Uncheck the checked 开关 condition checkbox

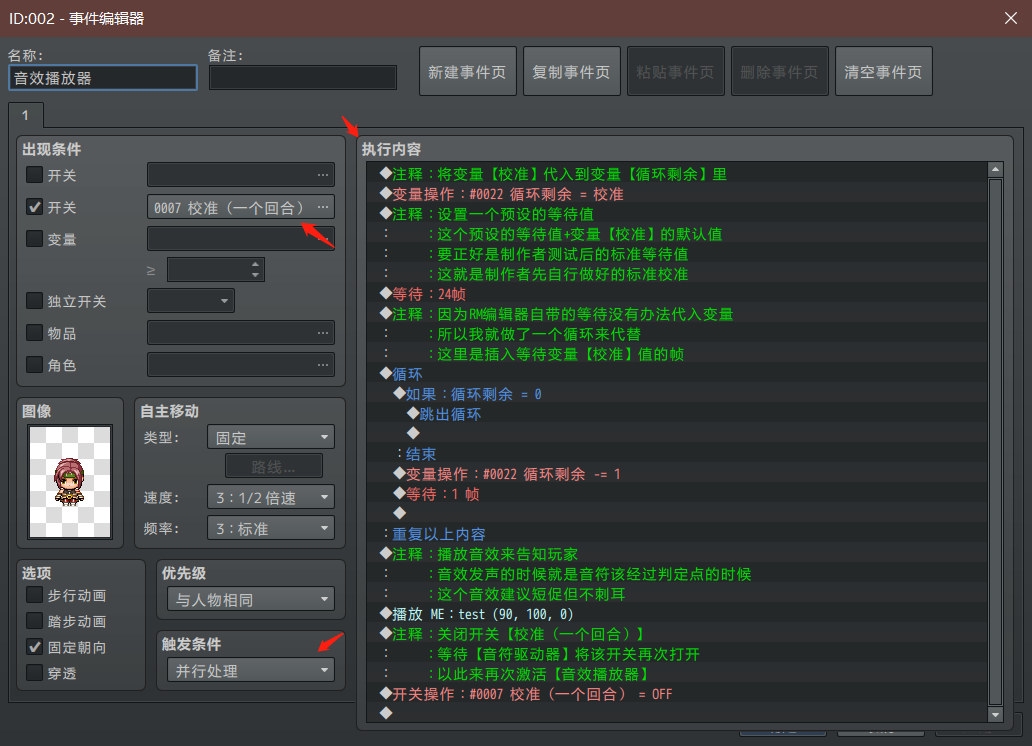tap(34, 207)
